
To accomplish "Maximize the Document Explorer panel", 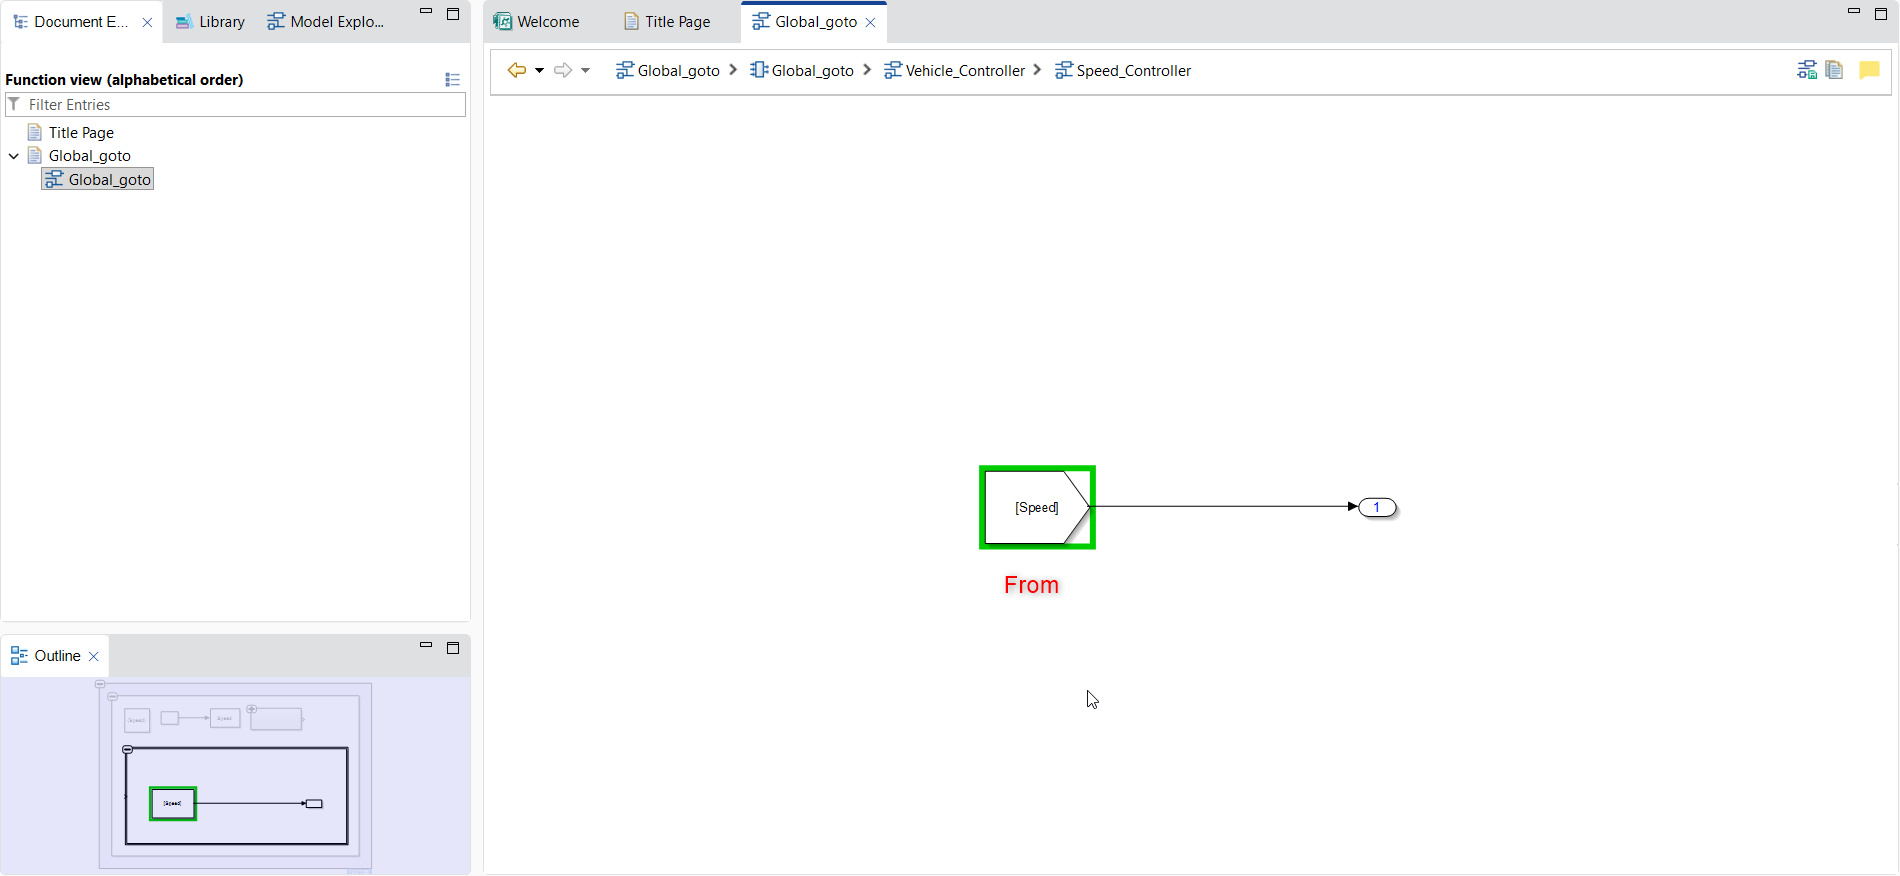I will tap(453, 13).
